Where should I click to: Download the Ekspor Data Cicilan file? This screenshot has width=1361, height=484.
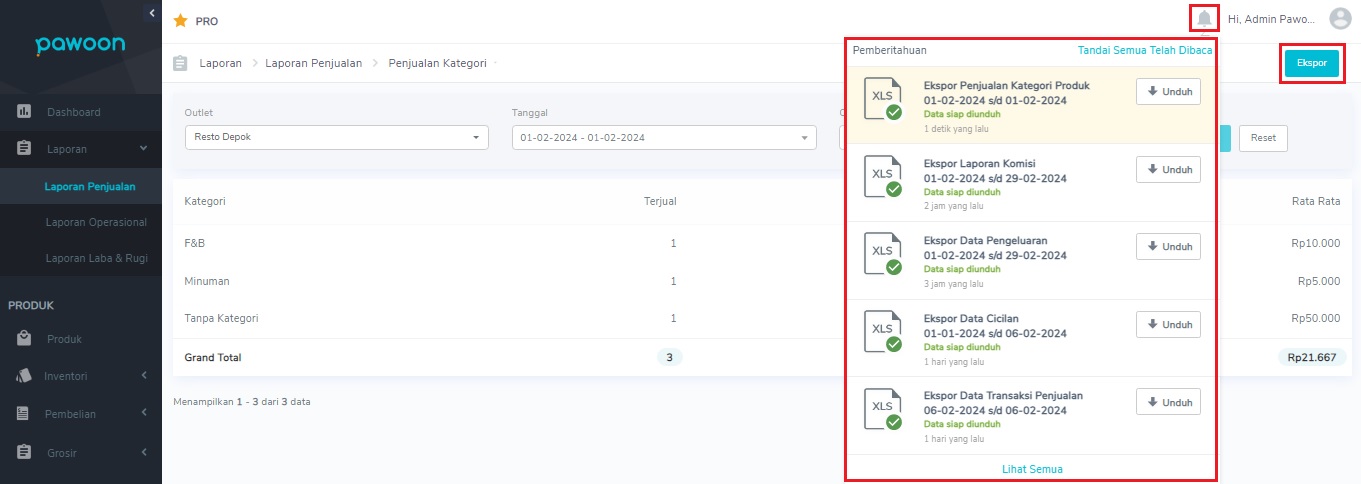[1168, 324]
